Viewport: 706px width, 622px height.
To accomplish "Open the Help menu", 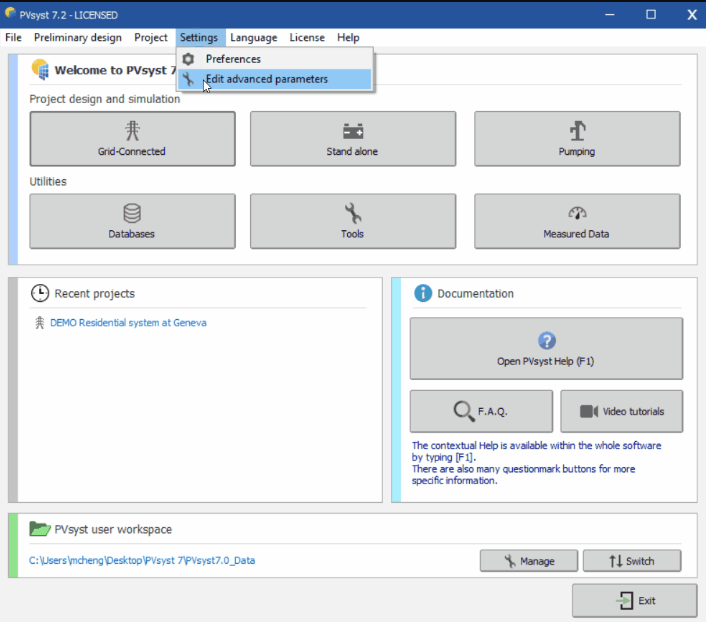I will 348,37.
